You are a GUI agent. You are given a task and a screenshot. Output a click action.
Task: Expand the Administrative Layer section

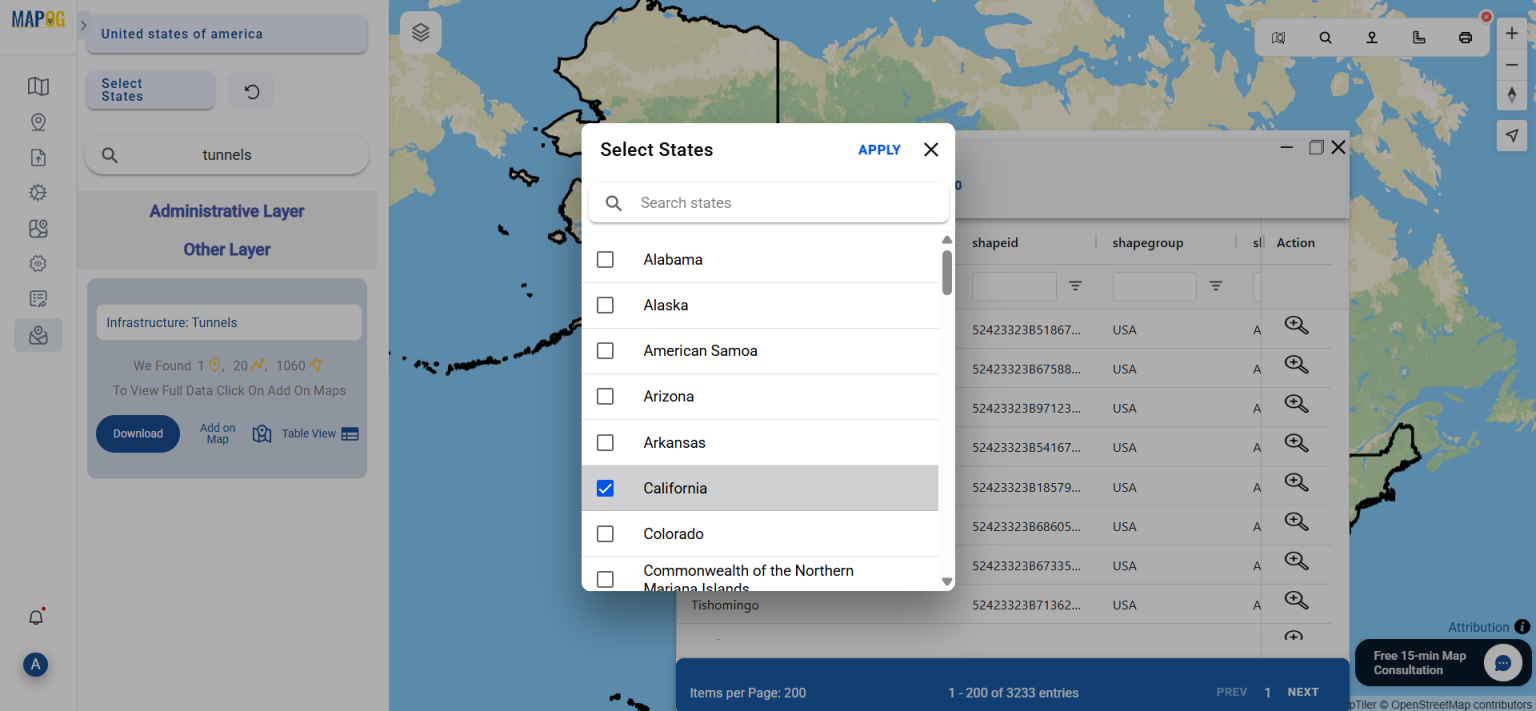pyautogui.click(x=226, y=211)
